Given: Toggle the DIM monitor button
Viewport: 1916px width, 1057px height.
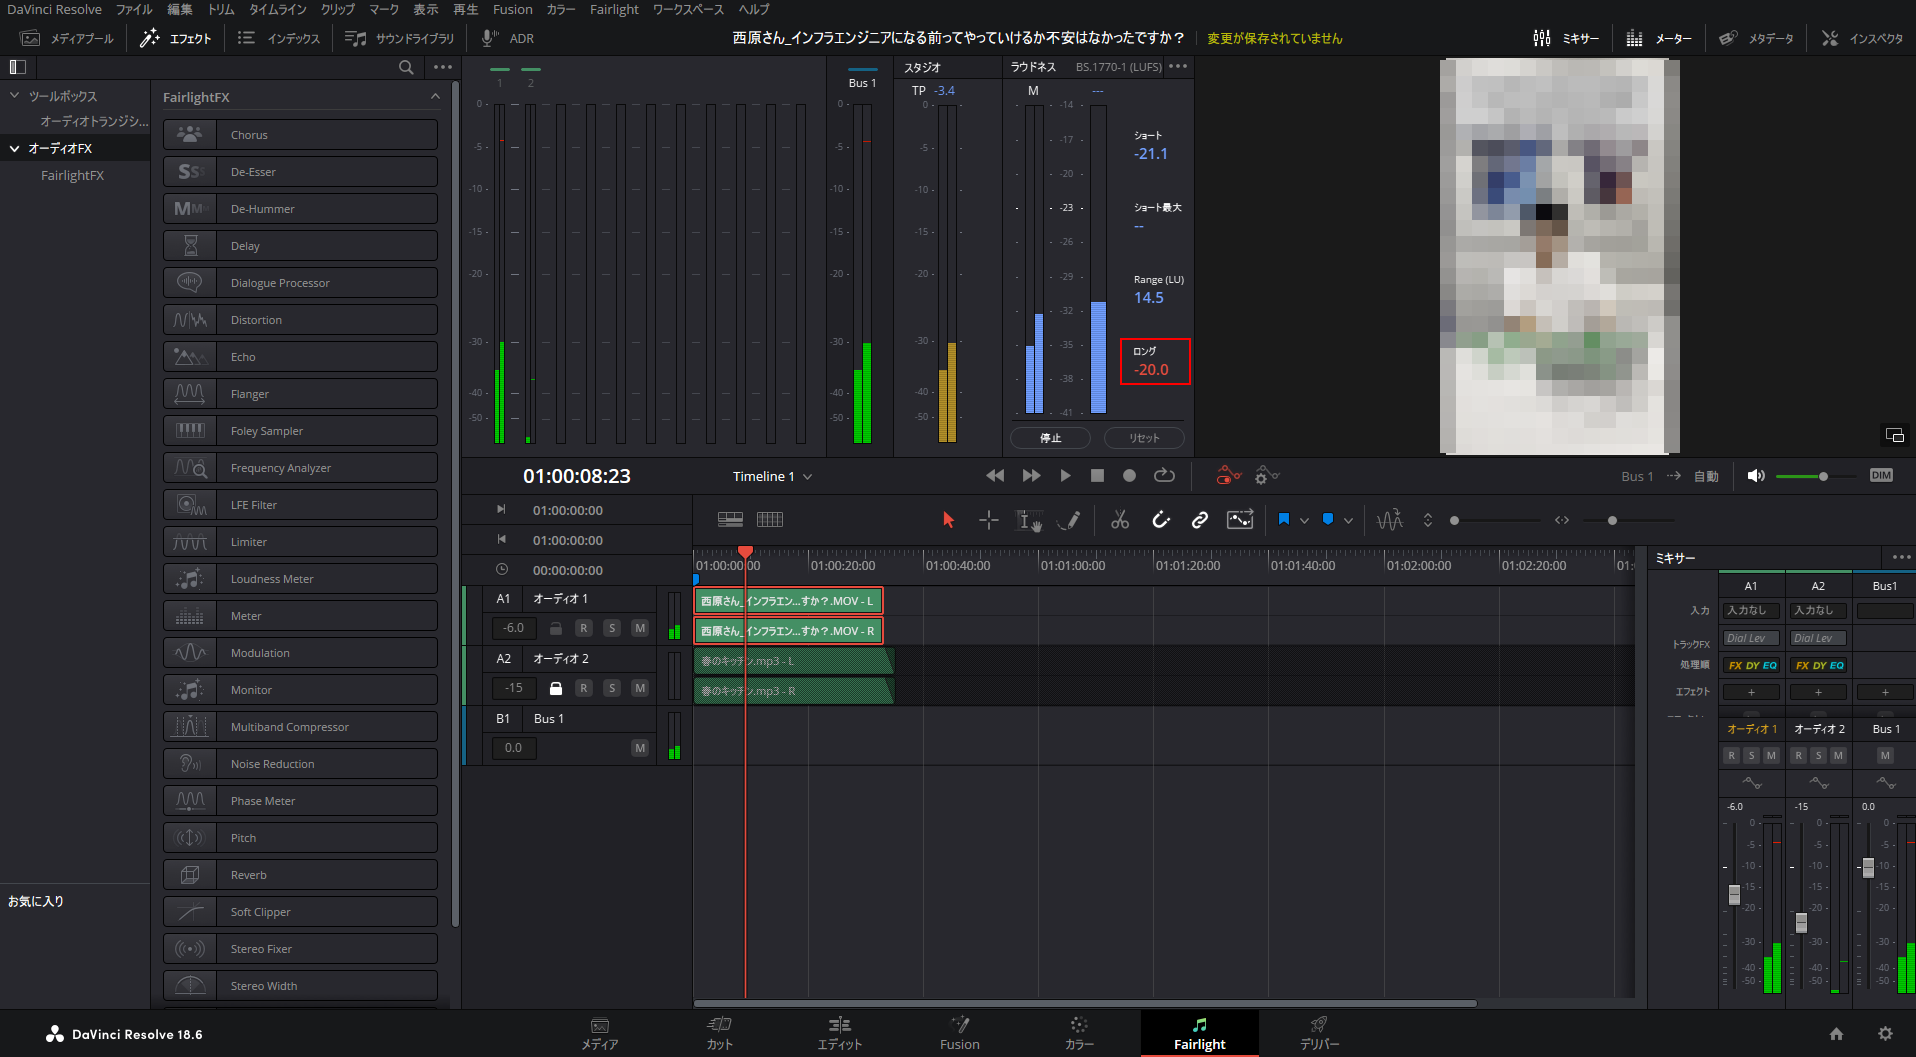Looking at the screenshot, I should pyautogui.click(x=1881, y=476).
